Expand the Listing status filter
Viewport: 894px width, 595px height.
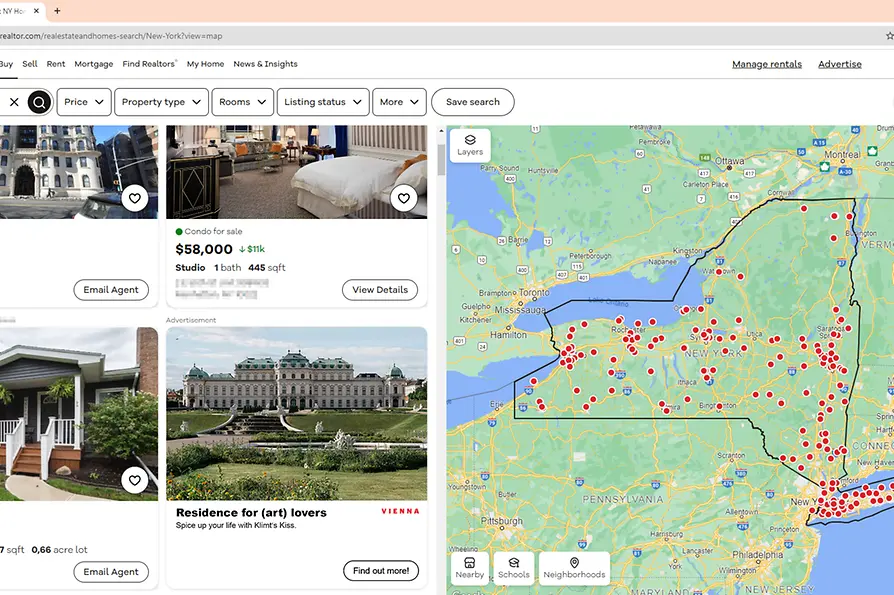click(321, 102)
